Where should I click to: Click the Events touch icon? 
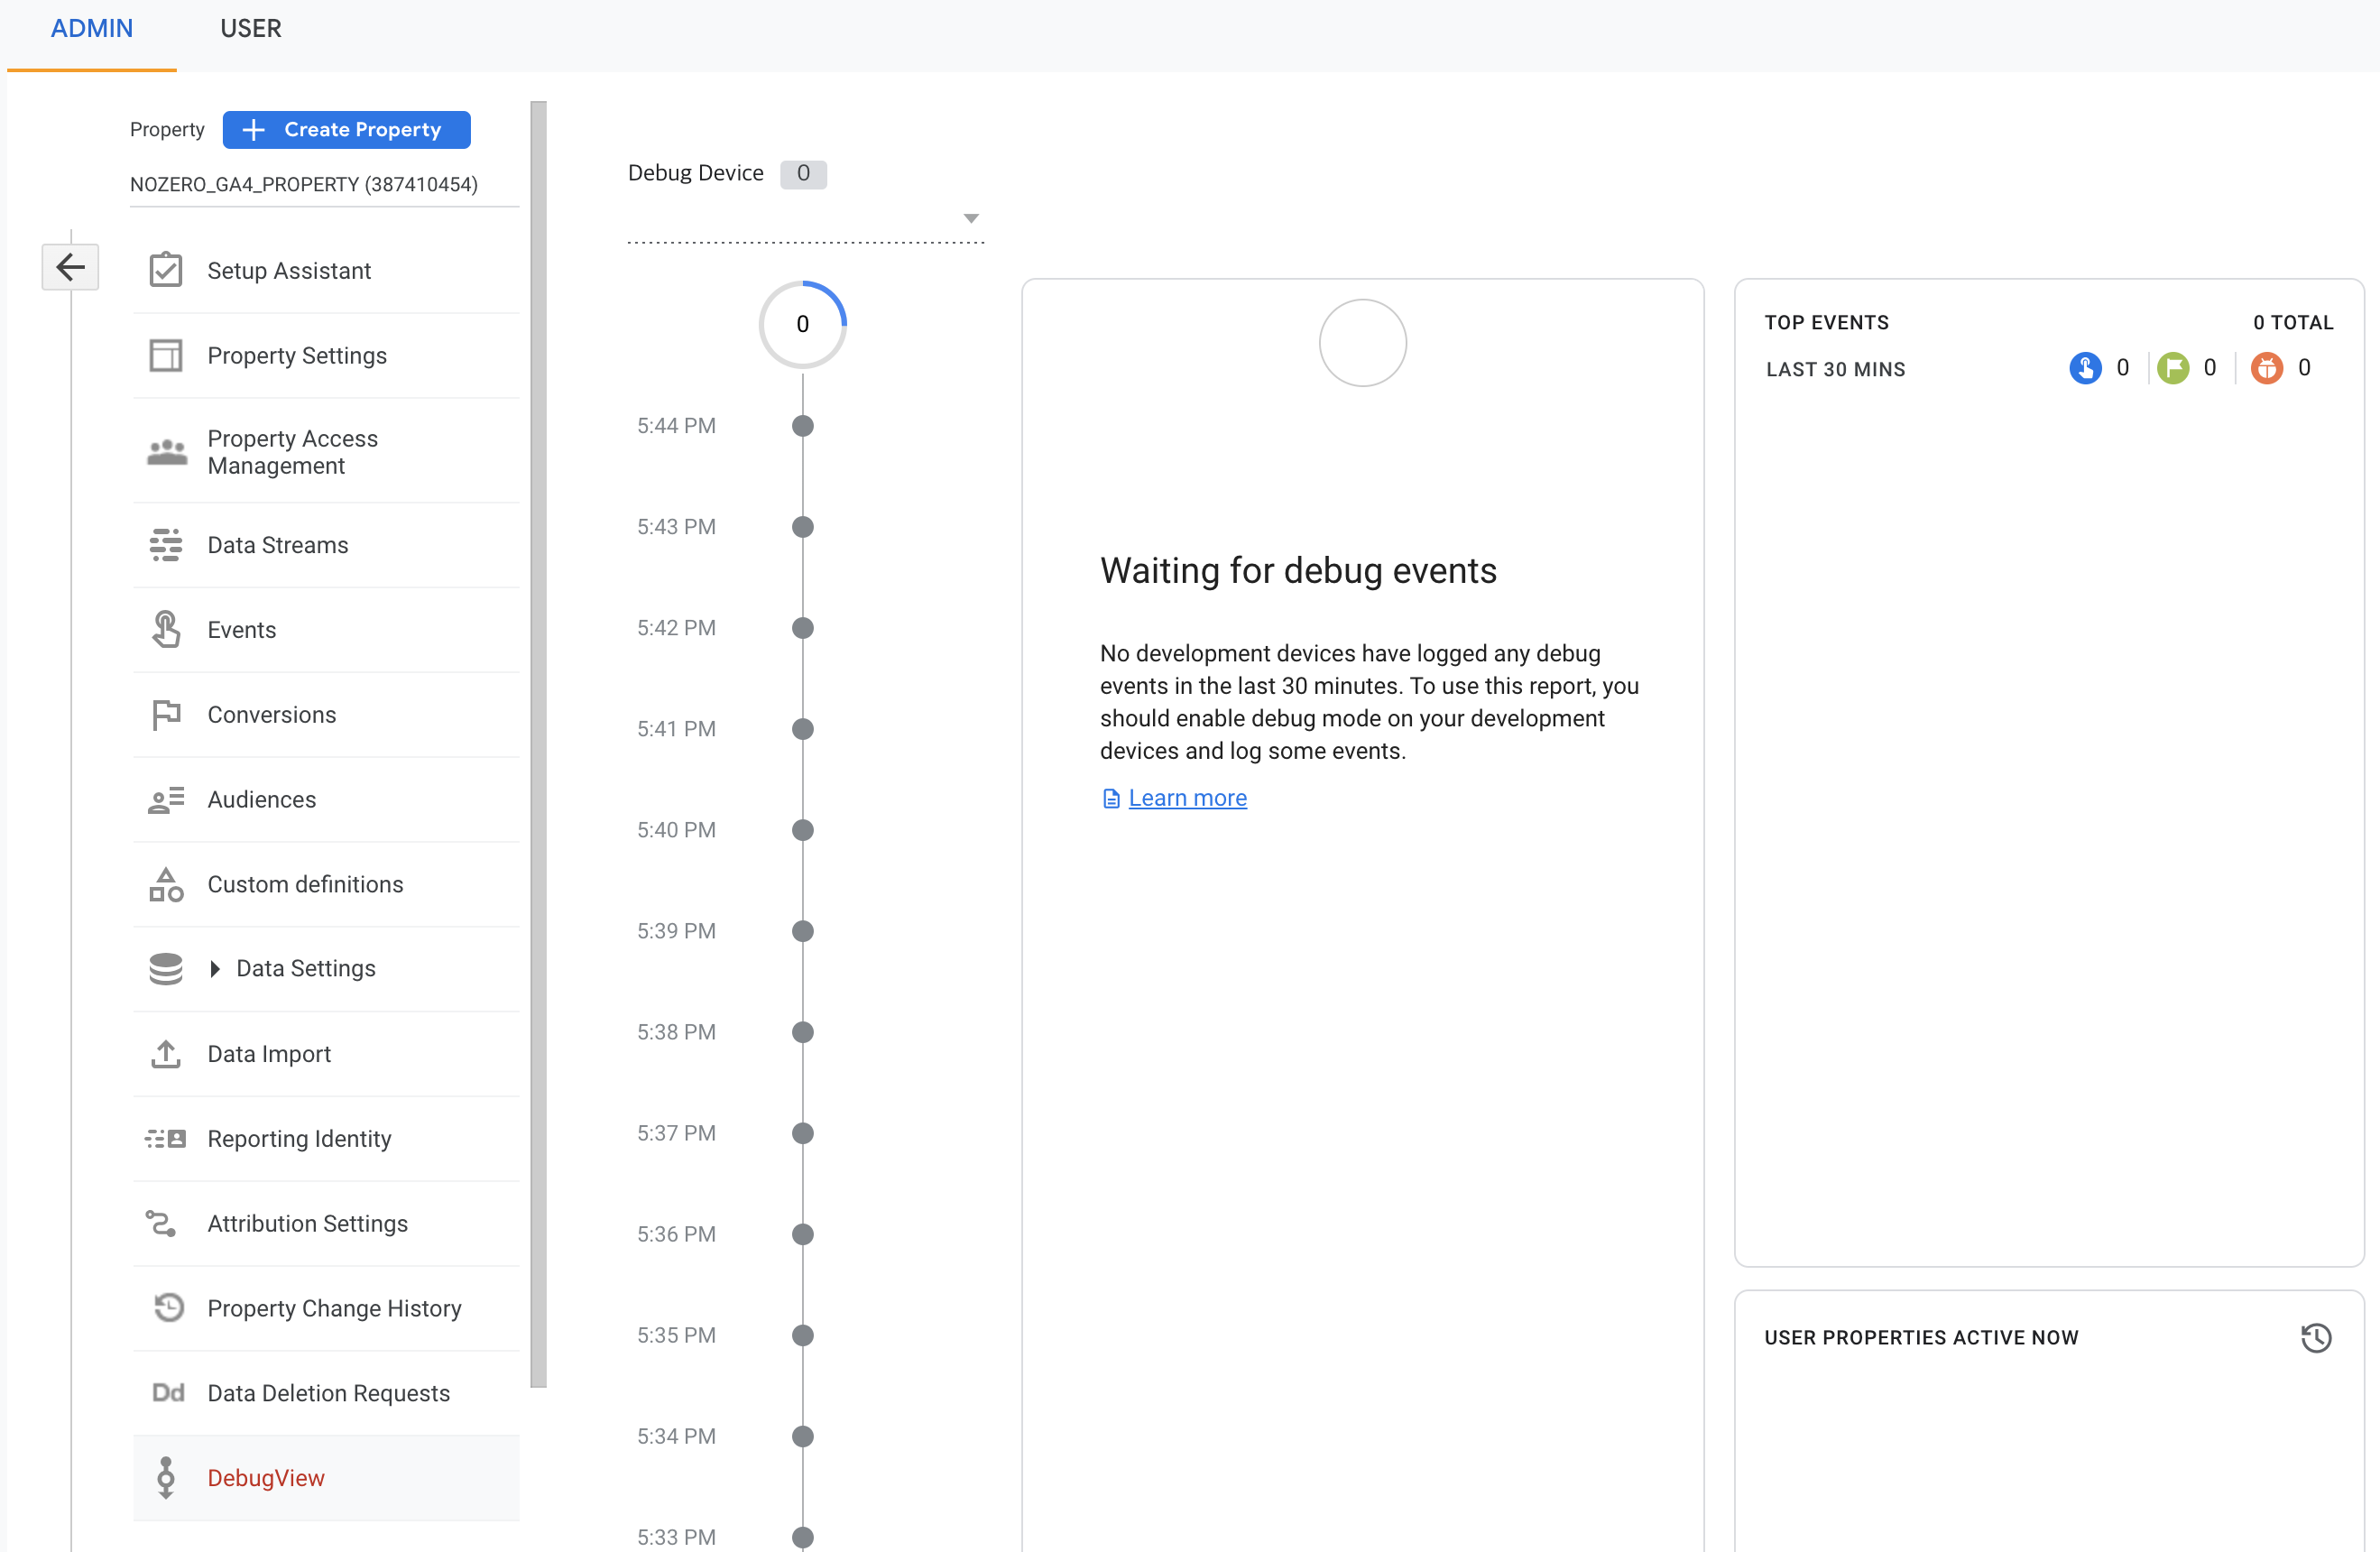166,630
